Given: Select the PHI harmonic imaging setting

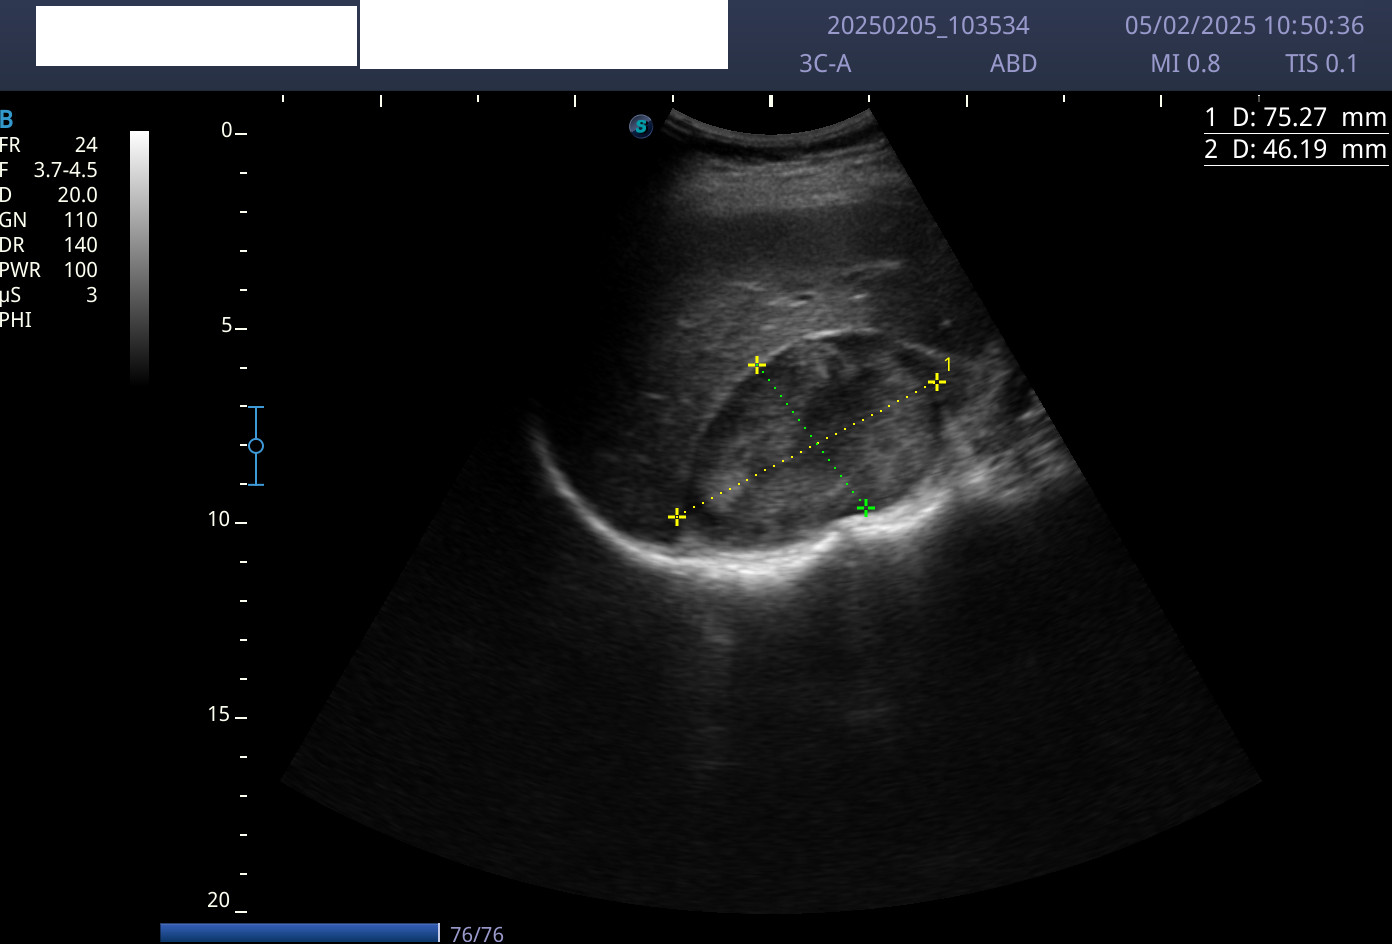Looking at the screenshot, I should point(16,320).
